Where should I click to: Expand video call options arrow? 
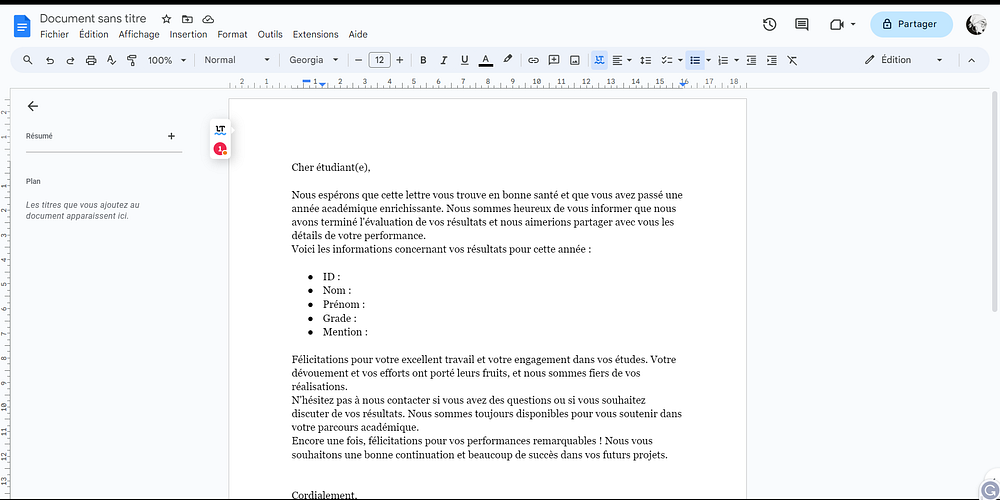pyautogui.click(x=853, y=25)
